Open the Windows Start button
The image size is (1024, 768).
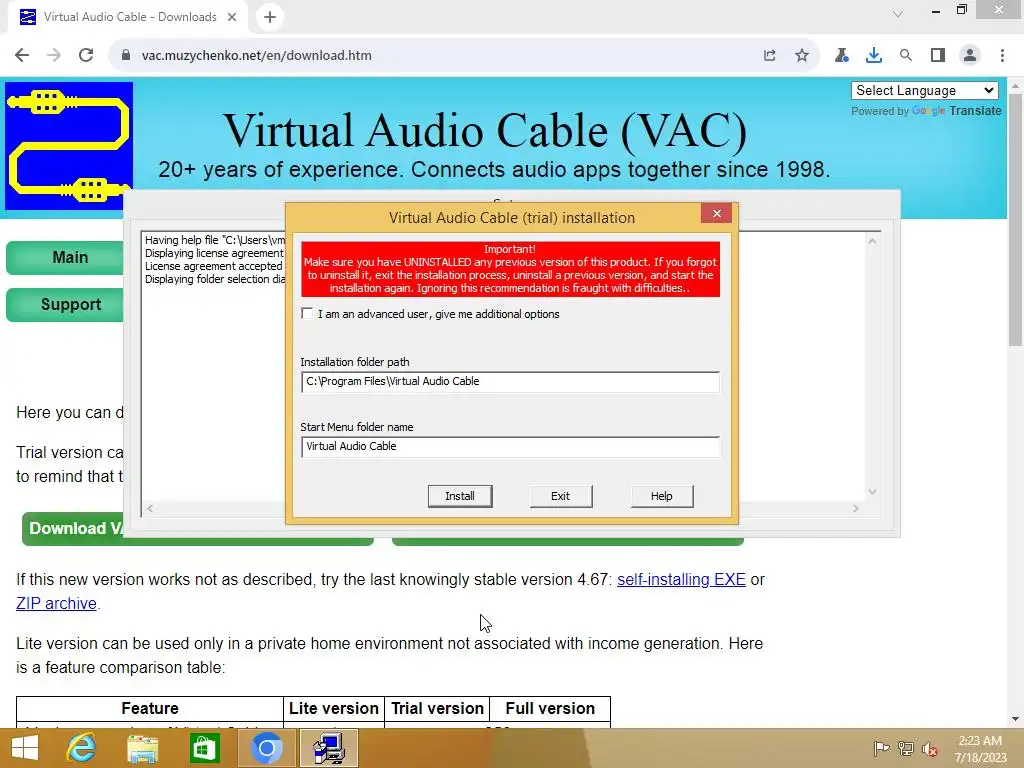point(25,748)
